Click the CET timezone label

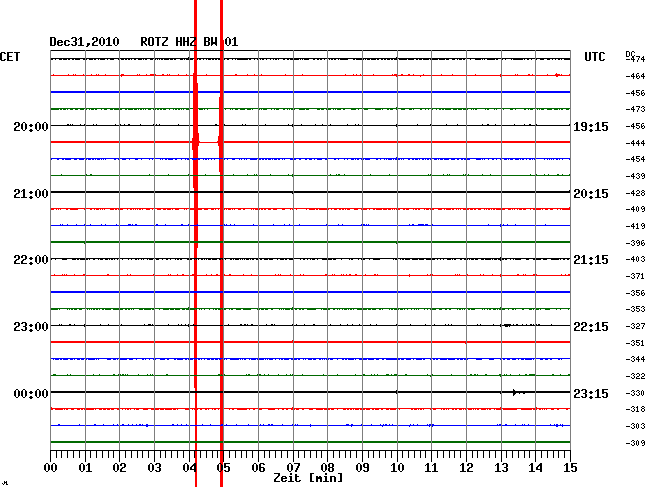tap(10, 57)
